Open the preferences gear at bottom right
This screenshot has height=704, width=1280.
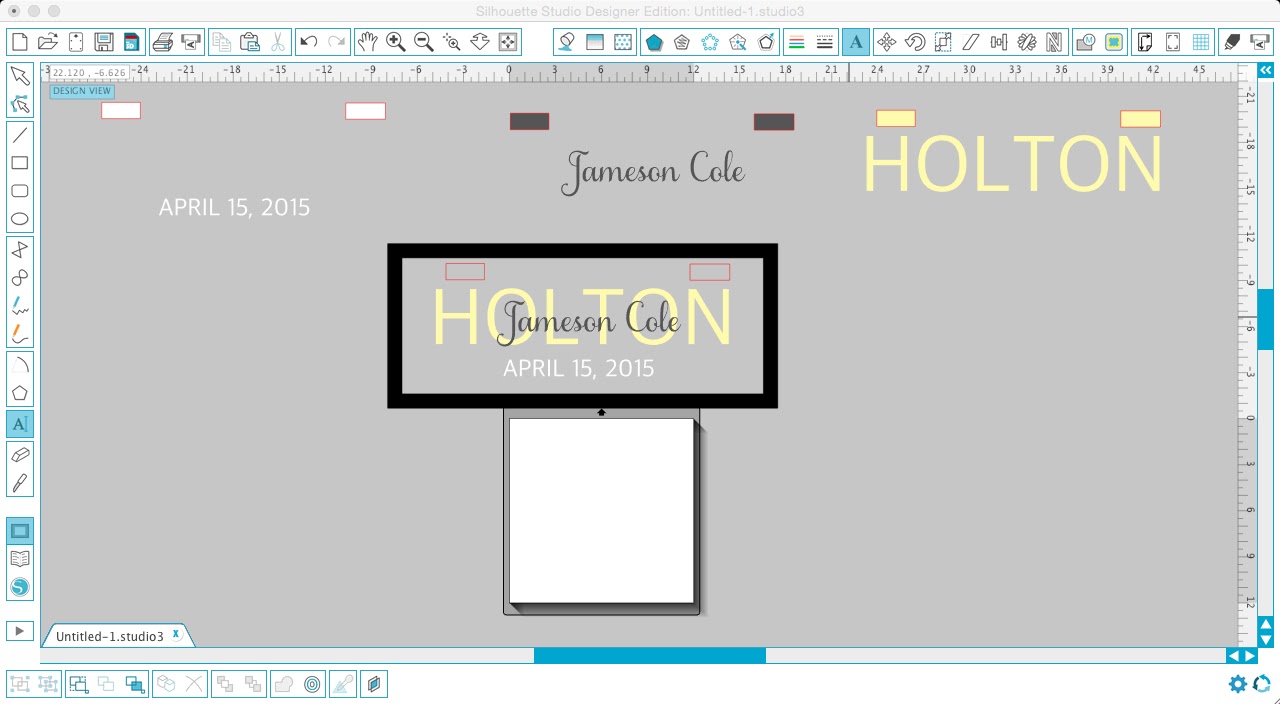coord(1238,684)
